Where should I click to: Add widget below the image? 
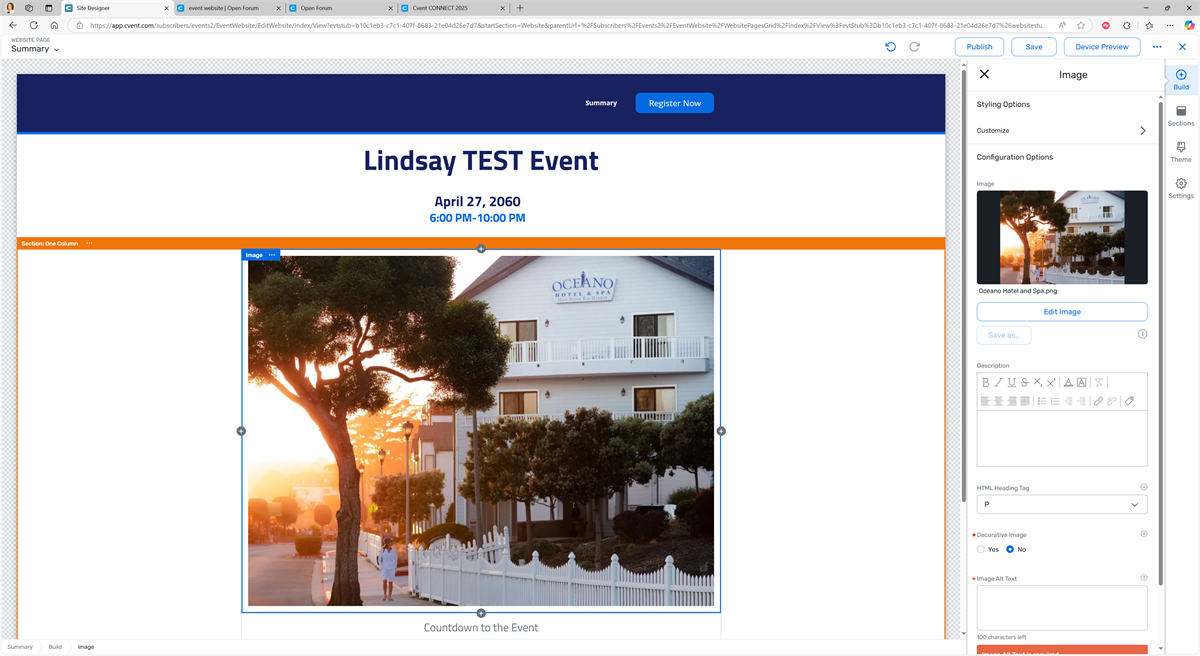tap(481, 613)
